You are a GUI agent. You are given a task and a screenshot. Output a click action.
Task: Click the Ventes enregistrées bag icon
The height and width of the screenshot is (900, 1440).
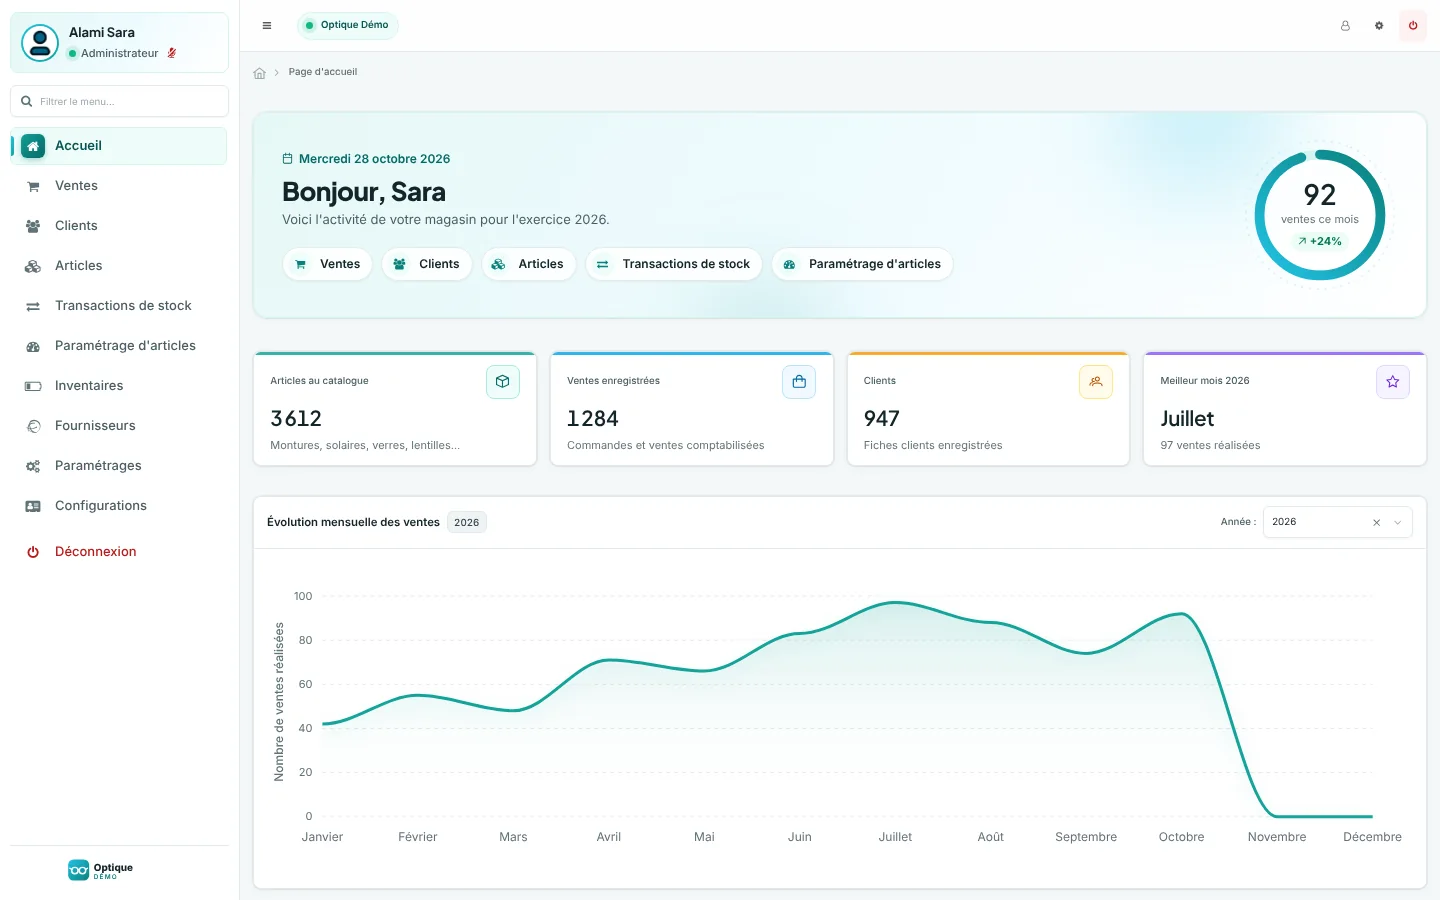pos(799,382)
